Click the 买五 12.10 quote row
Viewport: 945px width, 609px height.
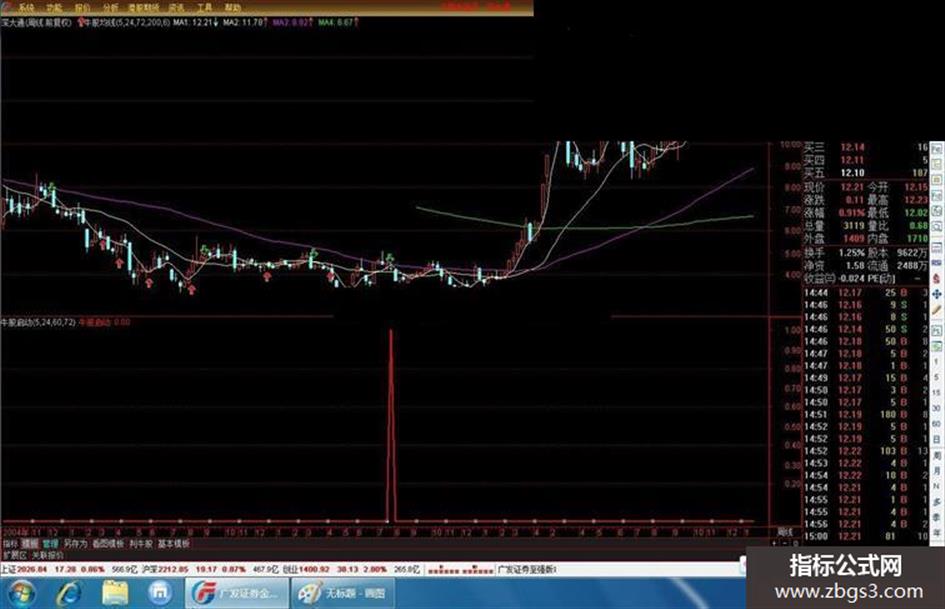[866, 172]
